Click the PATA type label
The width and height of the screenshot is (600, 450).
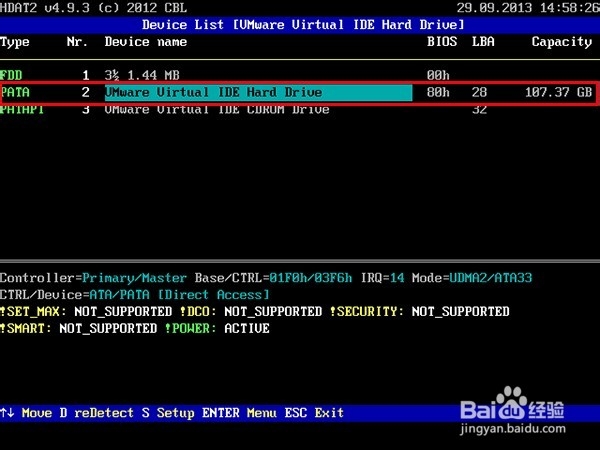tap(15, 92)
